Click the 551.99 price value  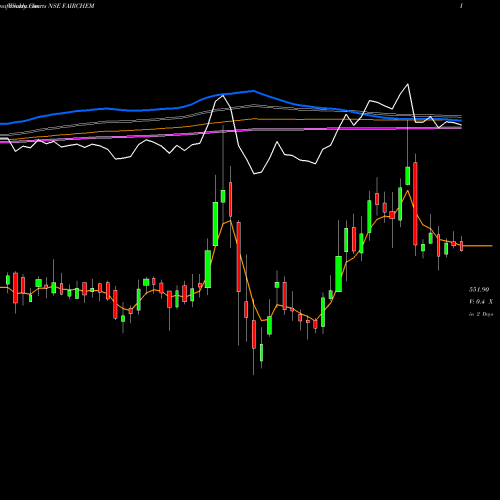[x=479, y=289]
